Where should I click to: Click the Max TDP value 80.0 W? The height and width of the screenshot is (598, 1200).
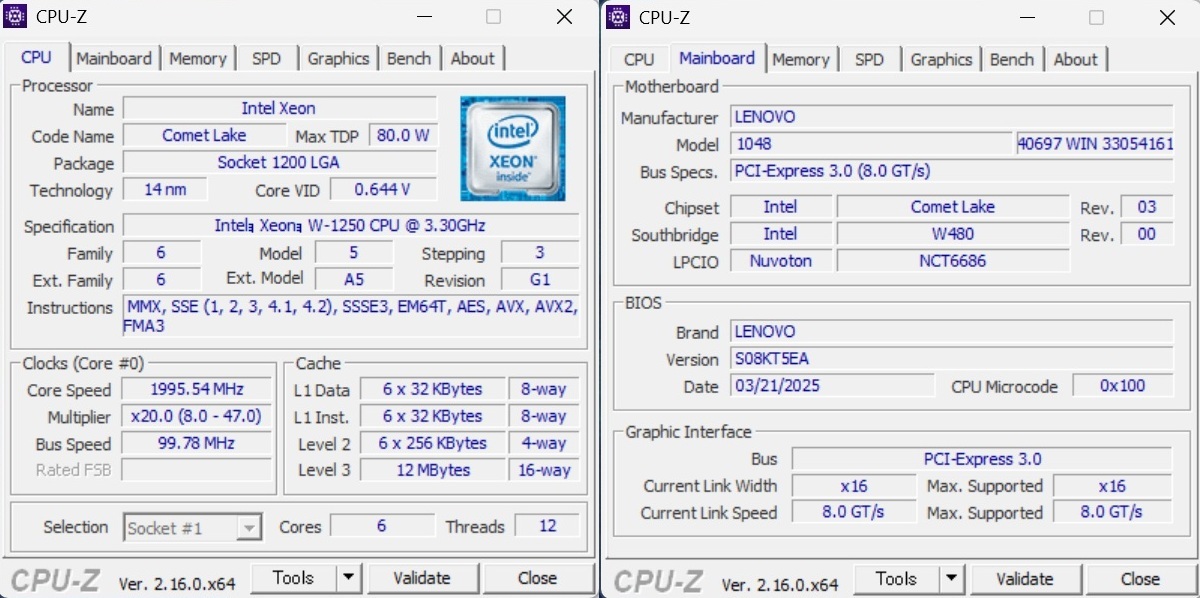(403, 135)
